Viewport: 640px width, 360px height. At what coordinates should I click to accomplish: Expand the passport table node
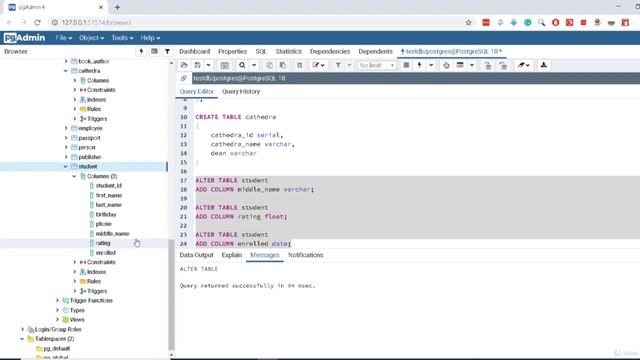66,138
